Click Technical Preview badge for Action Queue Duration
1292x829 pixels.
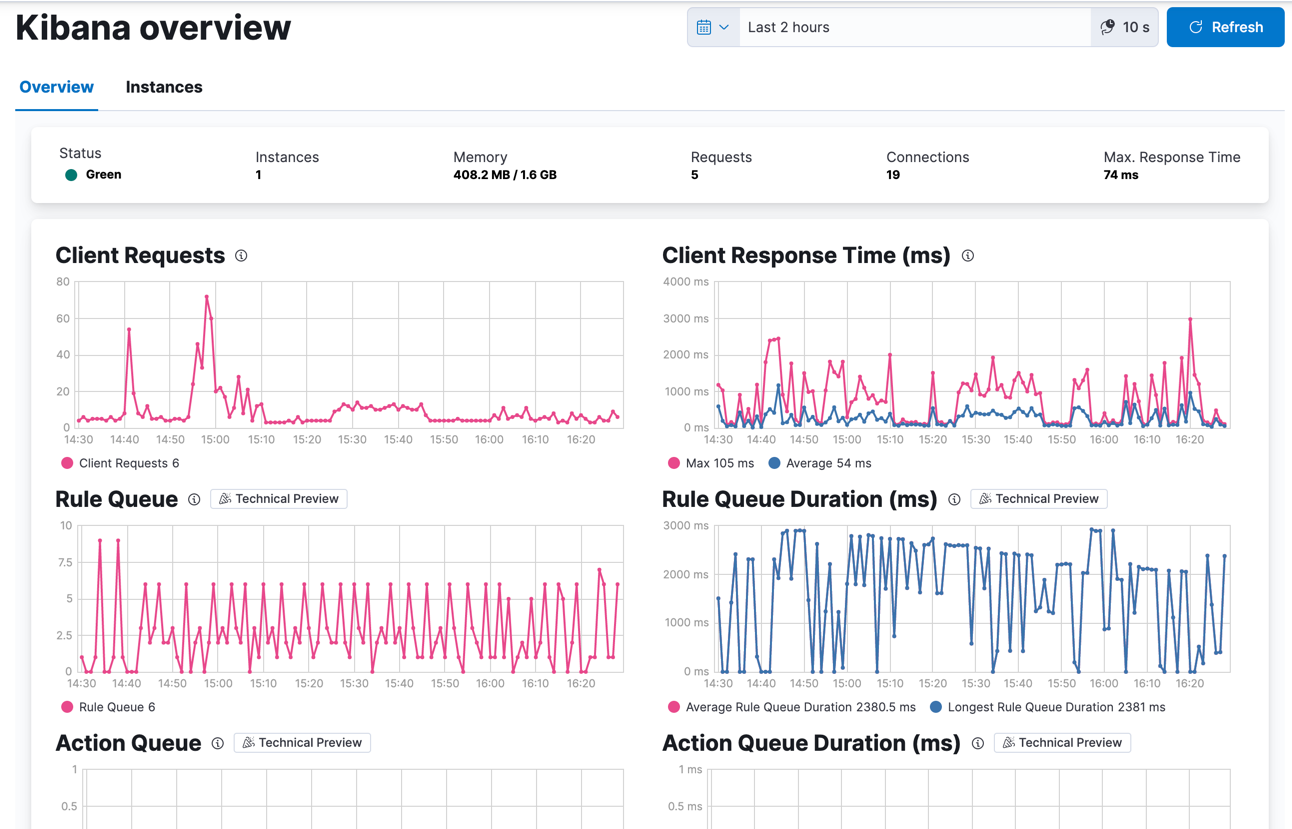pos(1062,743)
